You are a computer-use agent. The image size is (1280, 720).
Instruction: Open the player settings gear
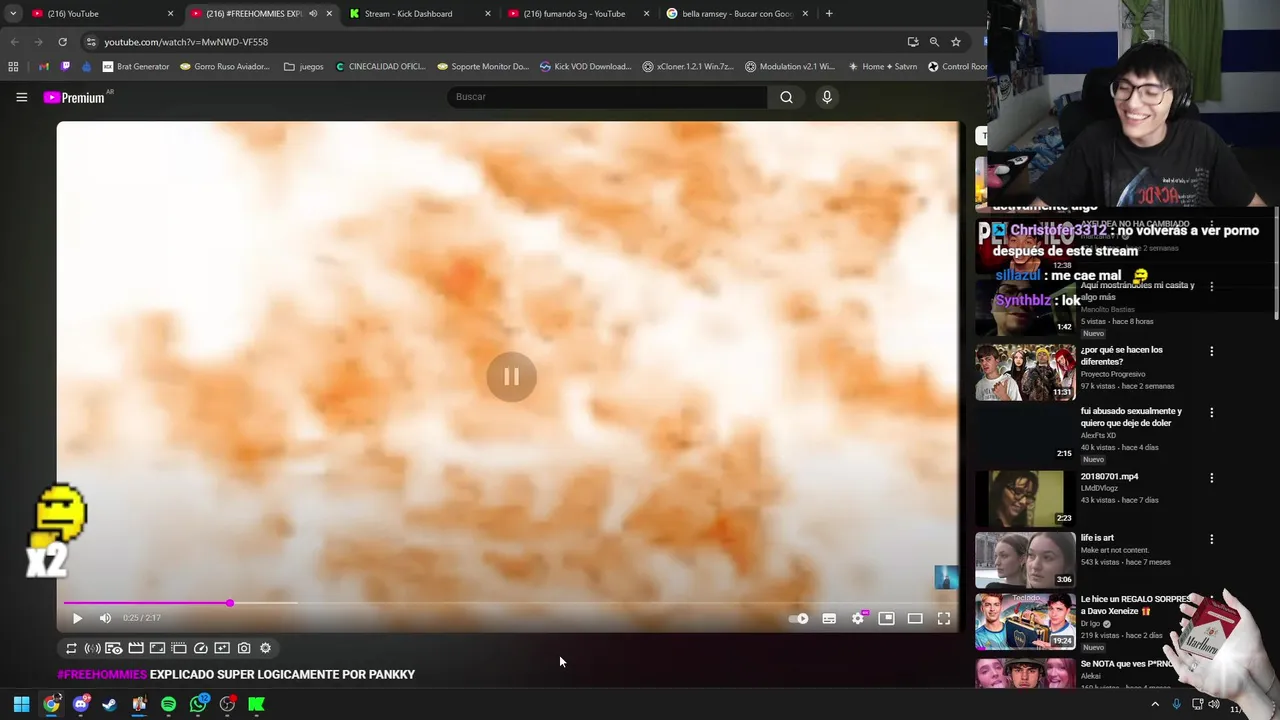pos(858,619)
